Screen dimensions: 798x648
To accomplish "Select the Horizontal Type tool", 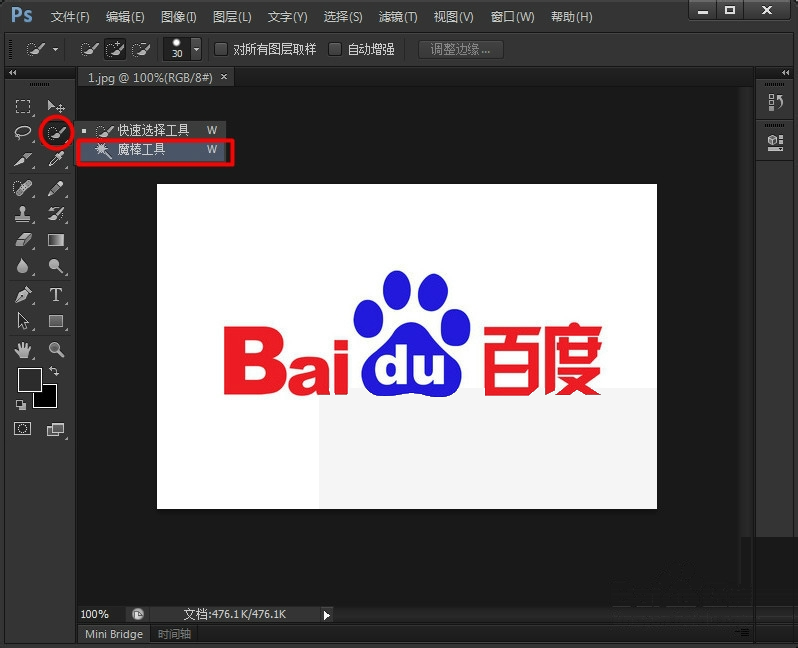I will [x=55, y=295].
